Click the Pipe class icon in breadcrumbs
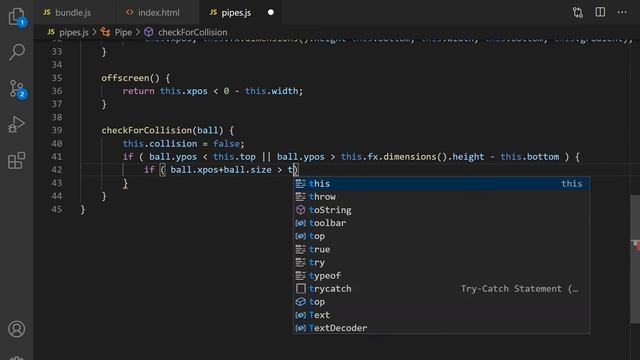640x360 pixels. [x=105, y=32]
